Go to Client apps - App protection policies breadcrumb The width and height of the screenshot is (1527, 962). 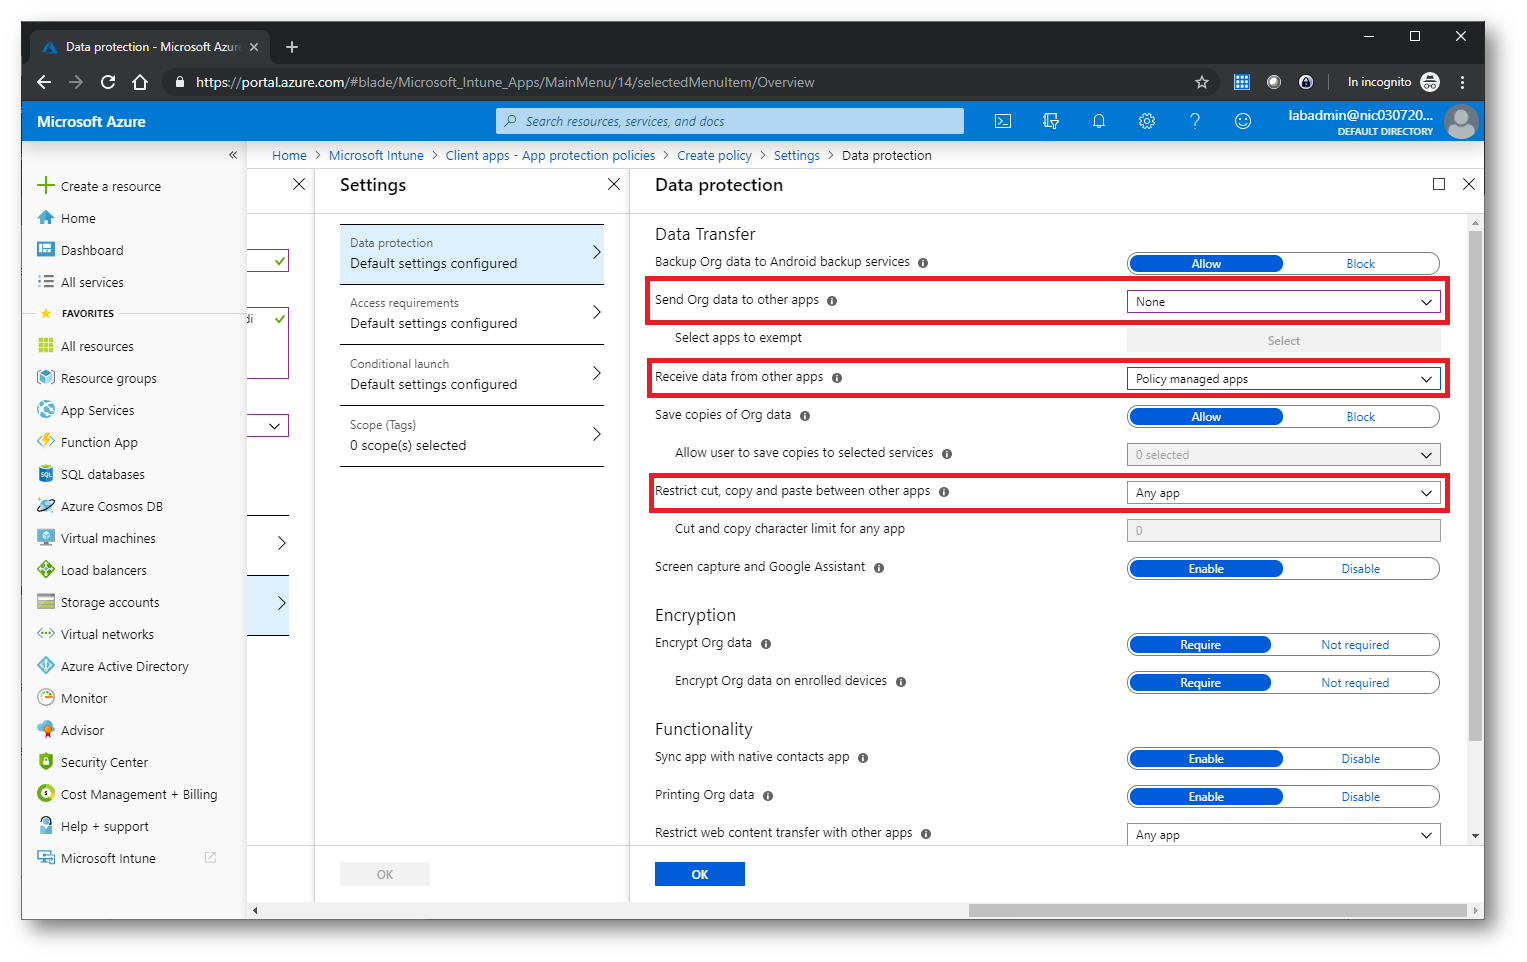[x=550, y=155]
